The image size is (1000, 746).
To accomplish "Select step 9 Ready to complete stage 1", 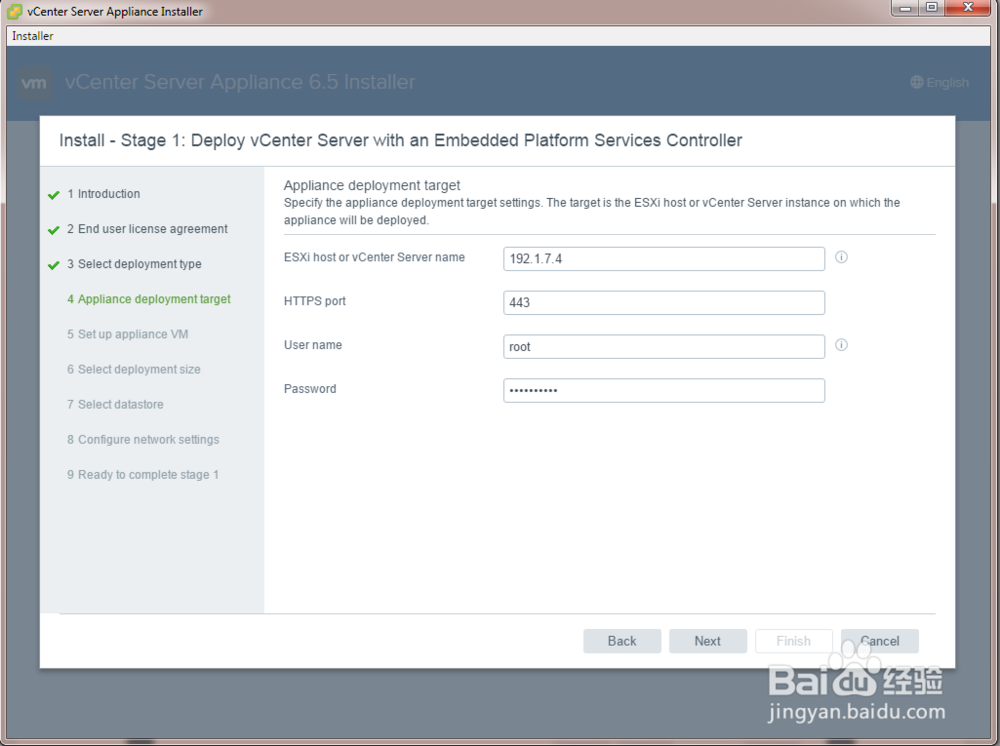I will click(x=143, y=474).
